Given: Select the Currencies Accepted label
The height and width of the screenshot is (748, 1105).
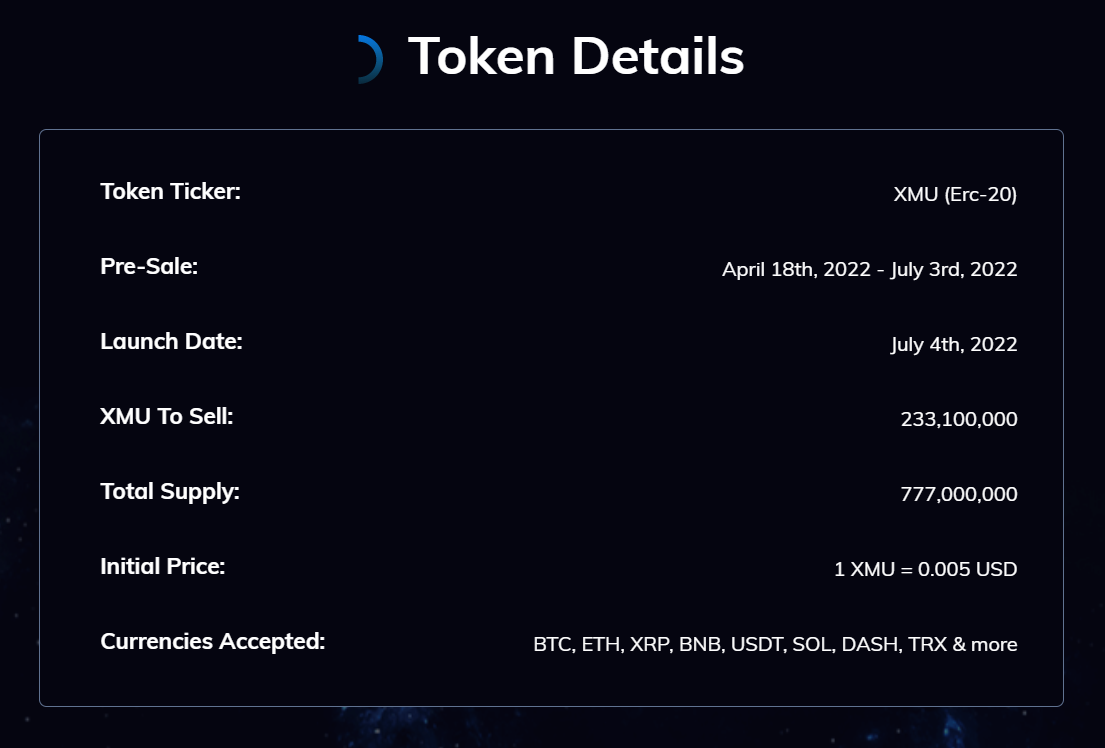Looking at the screenshot, I should pos(213,641).
